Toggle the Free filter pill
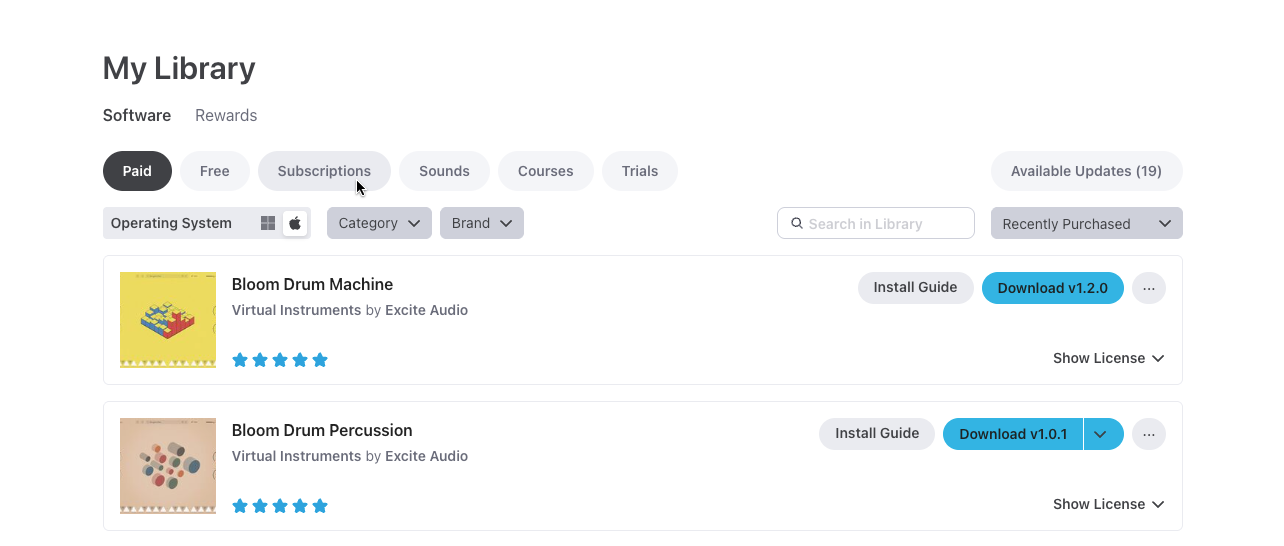Viewport: 1284px width, 546px height. pyautogui.click(x=215, y=171)
